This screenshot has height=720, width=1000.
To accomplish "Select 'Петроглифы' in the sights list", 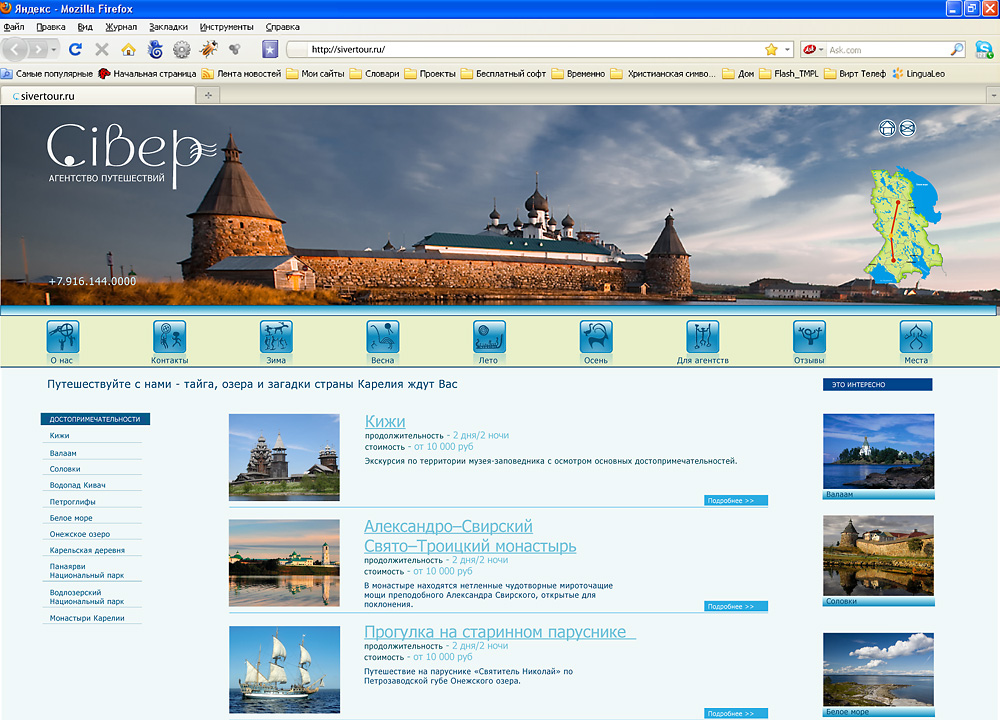I will tap(73, 502).
